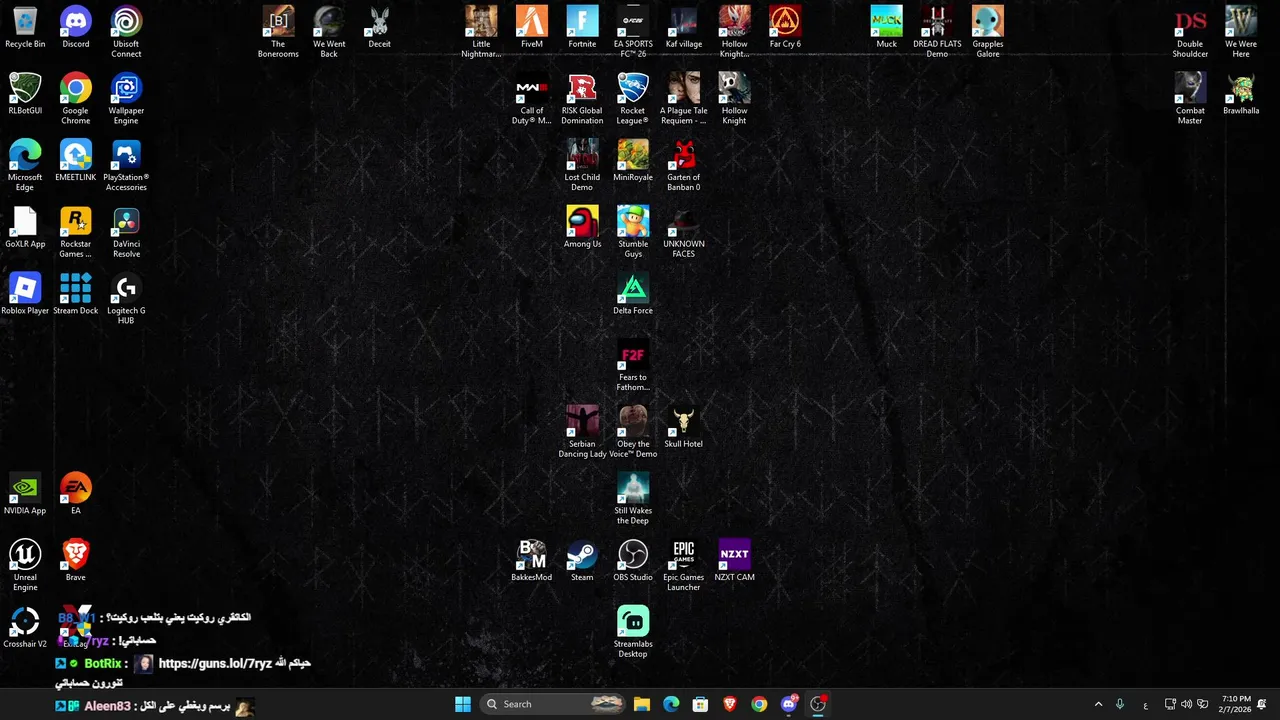The height and width of the screenshot is (720, 1280).
Task: Select the Call of Duty MW3 icon
Action: click(x=532, y=99)
